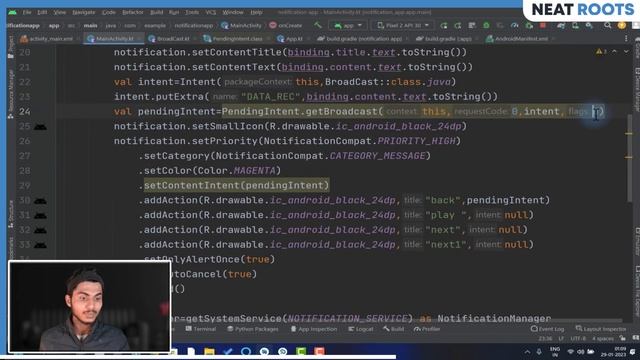Open the File menu
Screen dimensions: 640x360
(x=27, y=12)
